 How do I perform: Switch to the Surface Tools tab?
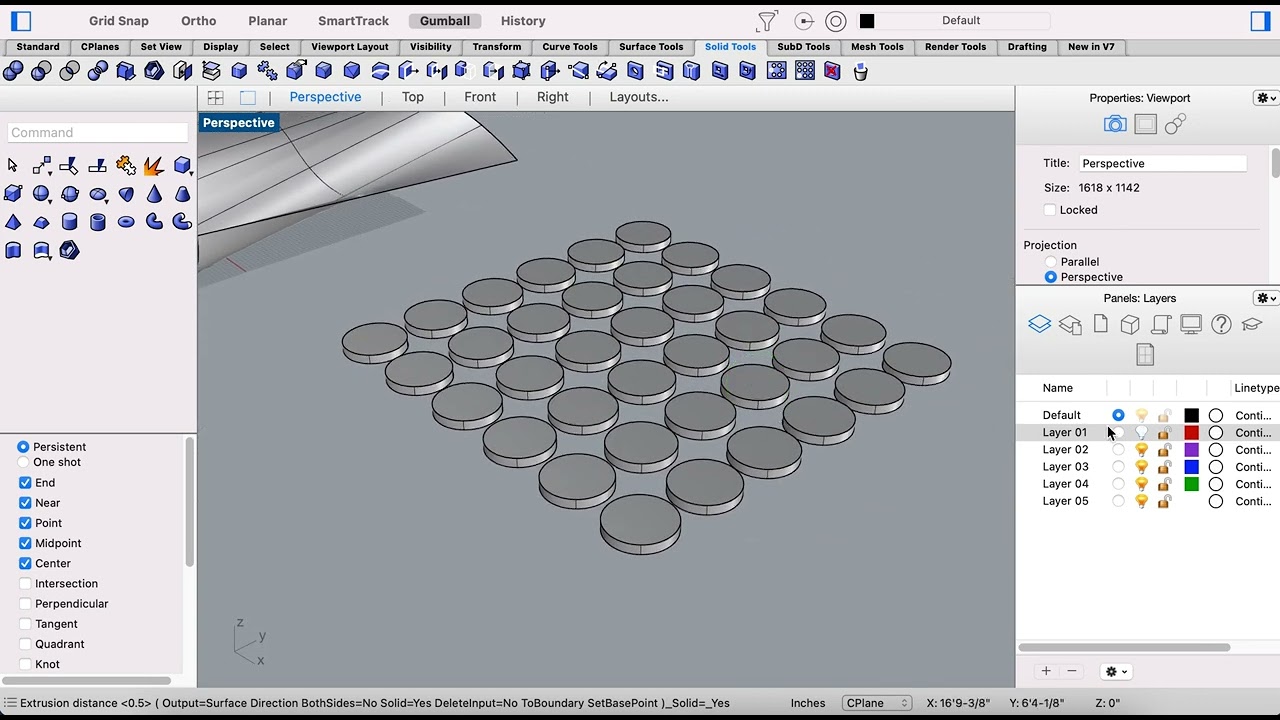pos(651,47)
